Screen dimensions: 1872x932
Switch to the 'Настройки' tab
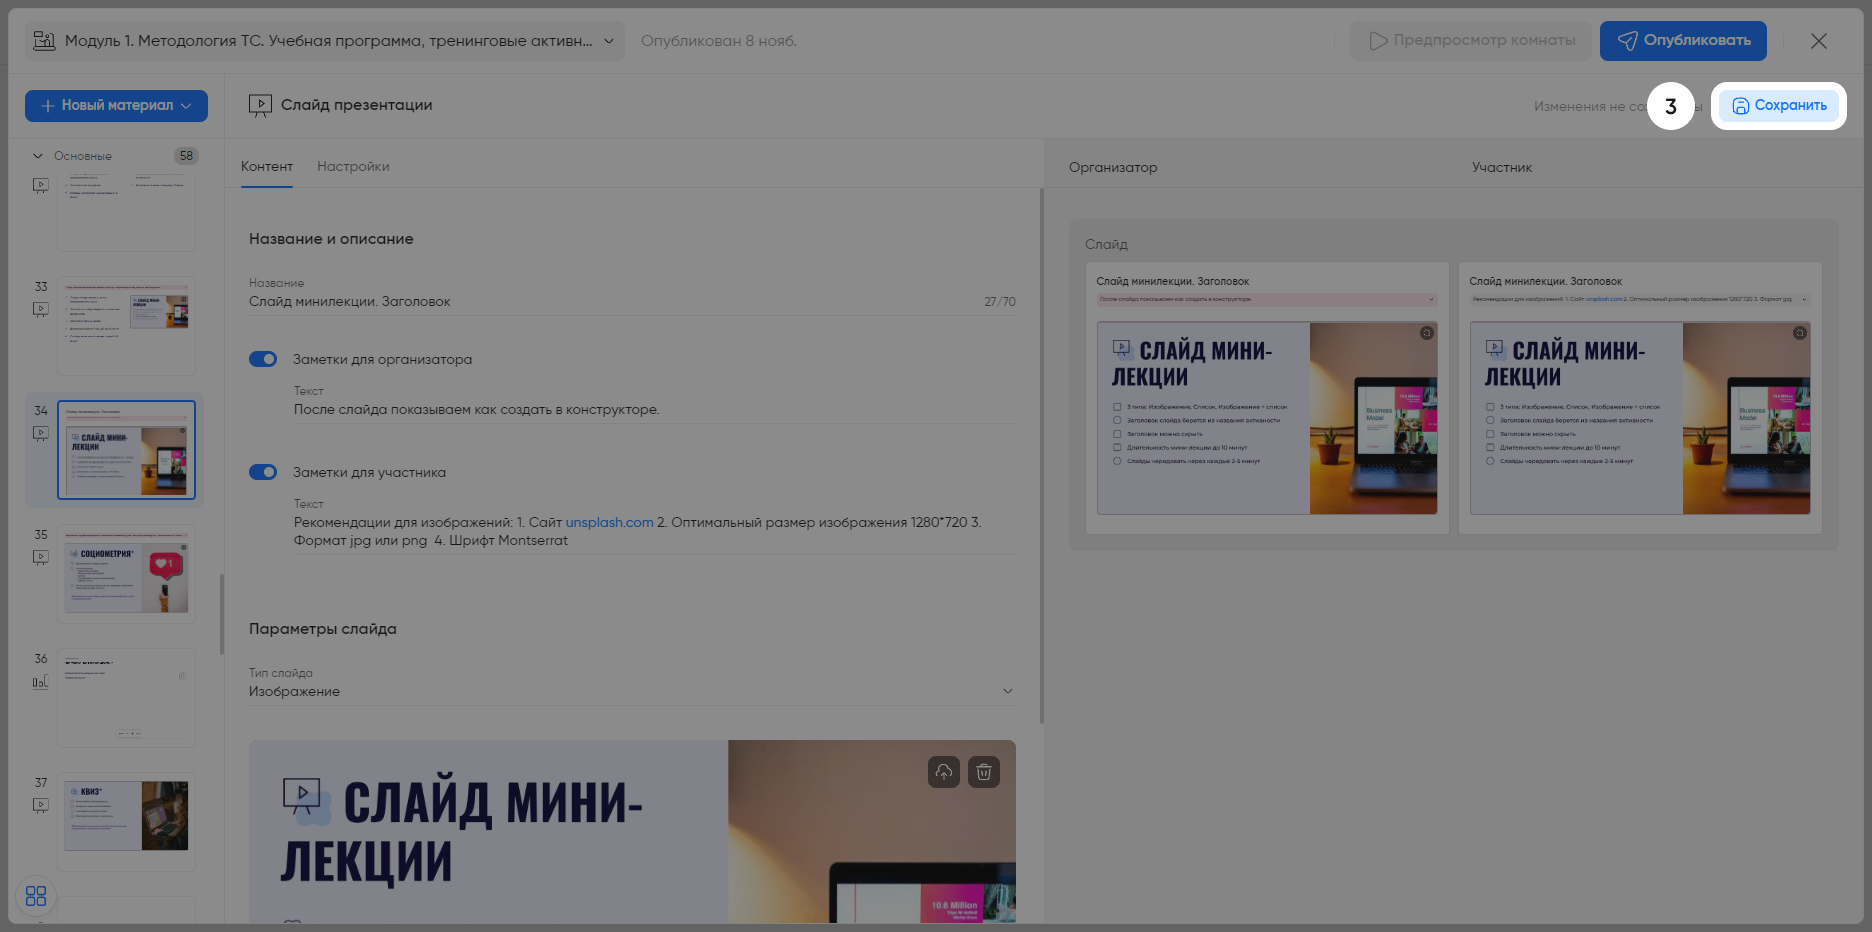pyautogui.click(x=353, y=167)
